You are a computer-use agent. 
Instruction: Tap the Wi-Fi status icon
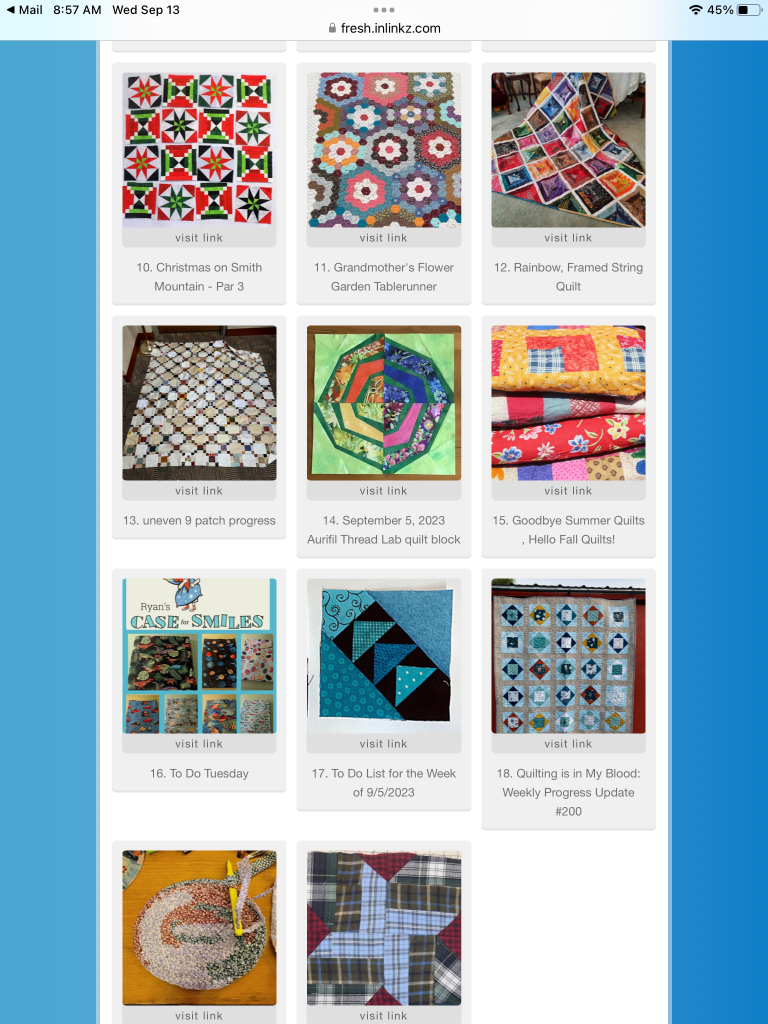(x=696, y=10)
